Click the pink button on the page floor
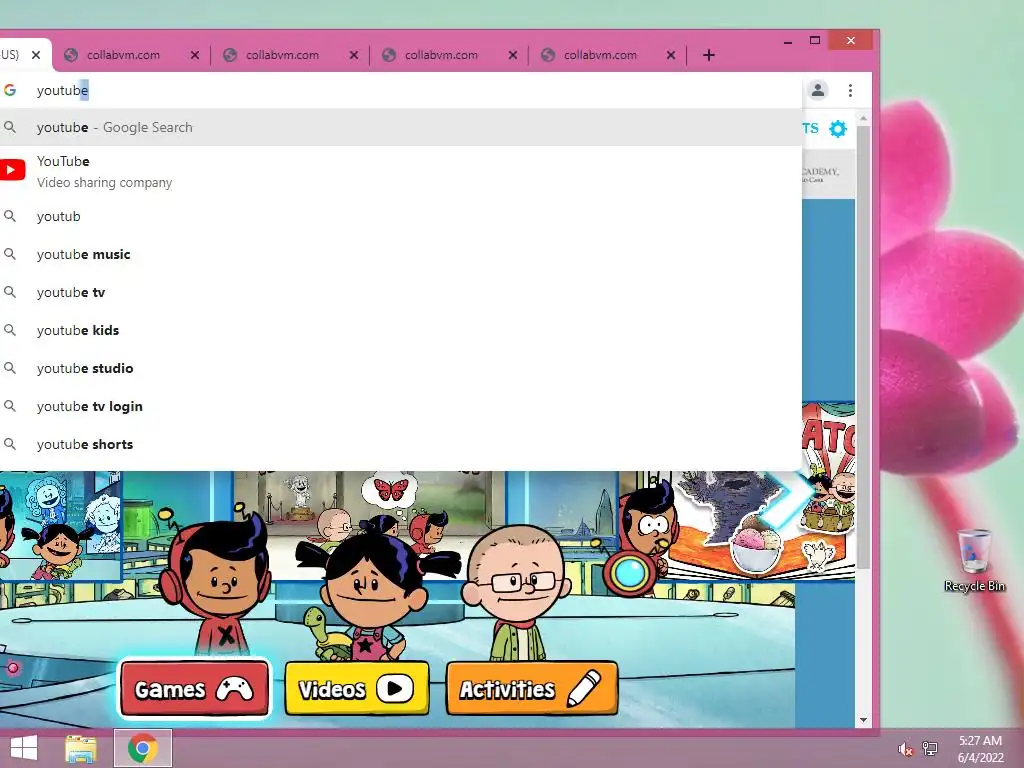The width and height of the screenshot is (1024, 768). pyautogui.click(x=13, y=667)
